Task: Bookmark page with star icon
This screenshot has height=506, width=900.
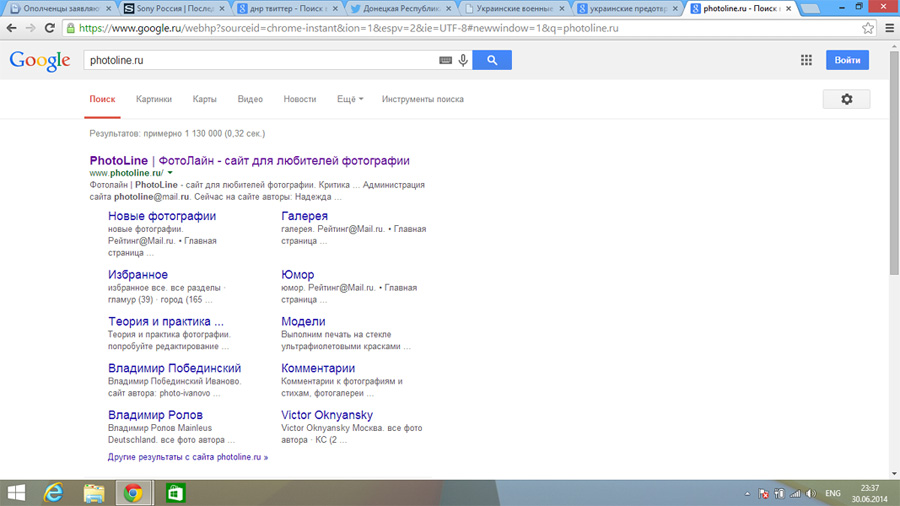Action: point(868,28)
